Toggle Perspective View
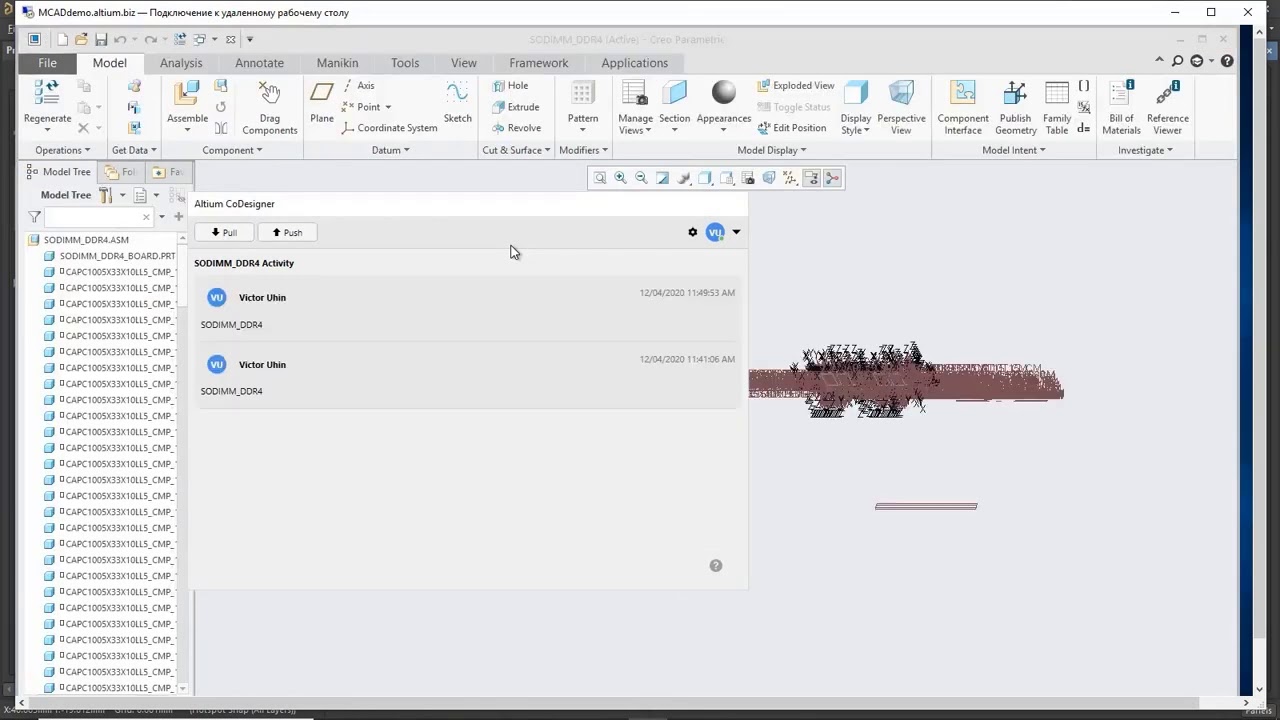This screenshot has width=1280, height=720. click(901, 108)
